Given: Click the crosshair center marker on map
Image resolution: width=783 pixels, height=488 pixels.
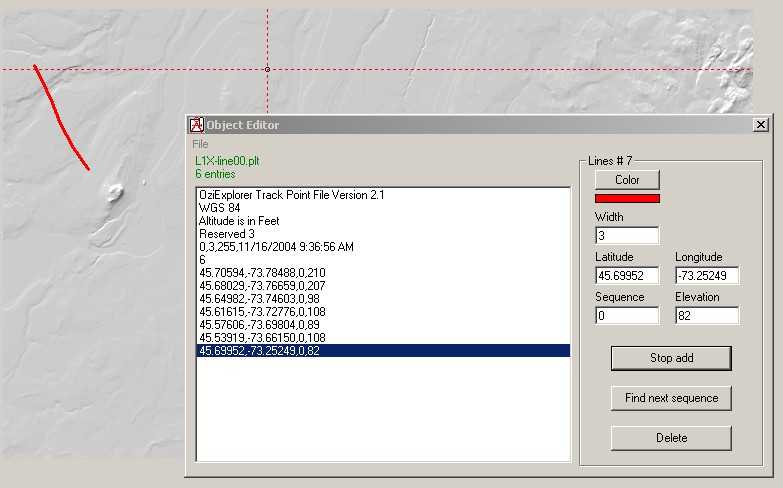Looking at the screenshot, I should tap(267, 69).
